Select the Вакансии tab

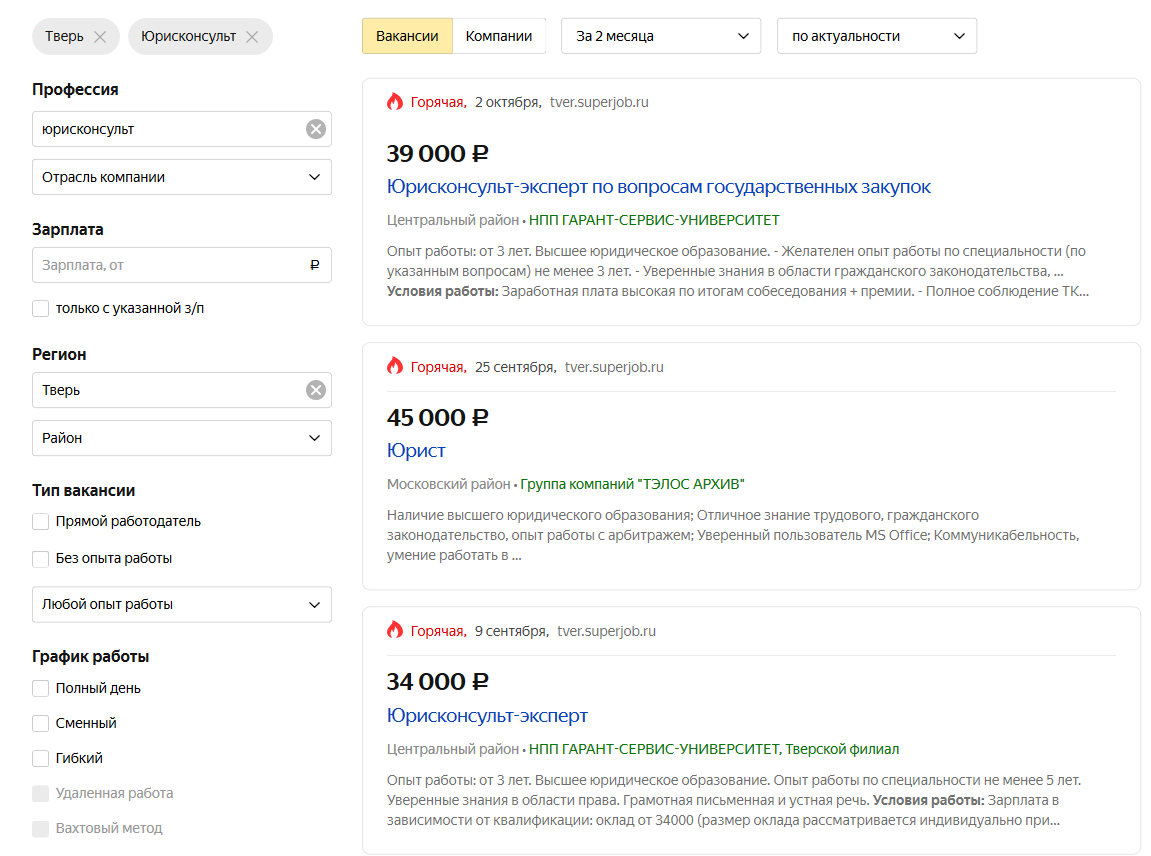407,36
